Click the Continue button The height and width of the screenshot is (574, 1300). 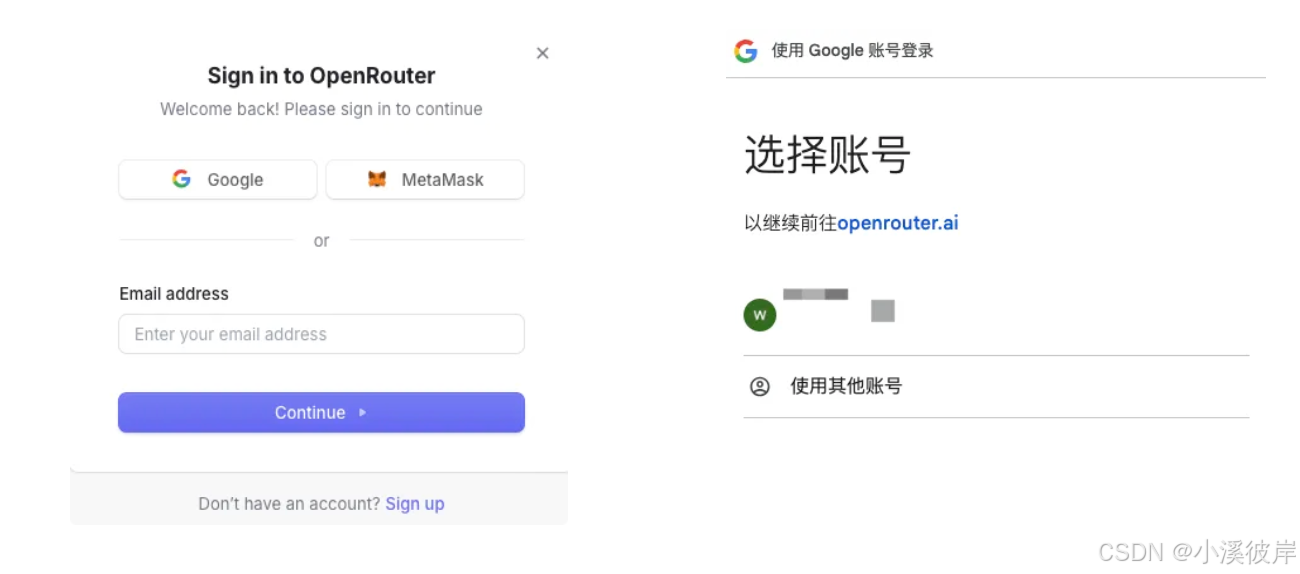pos(321,412)
